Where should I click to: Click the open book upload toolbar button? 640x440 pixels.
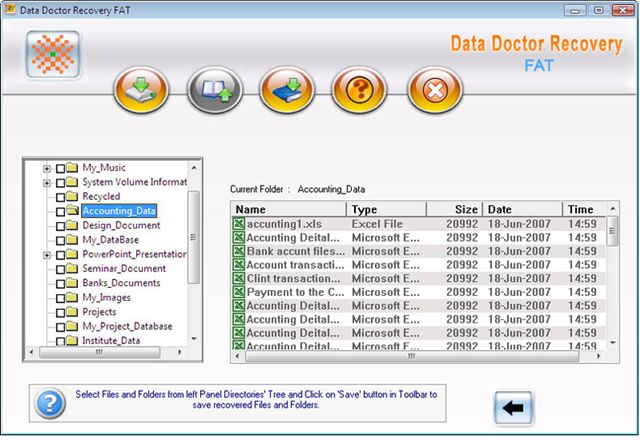[x=215, y=90]
